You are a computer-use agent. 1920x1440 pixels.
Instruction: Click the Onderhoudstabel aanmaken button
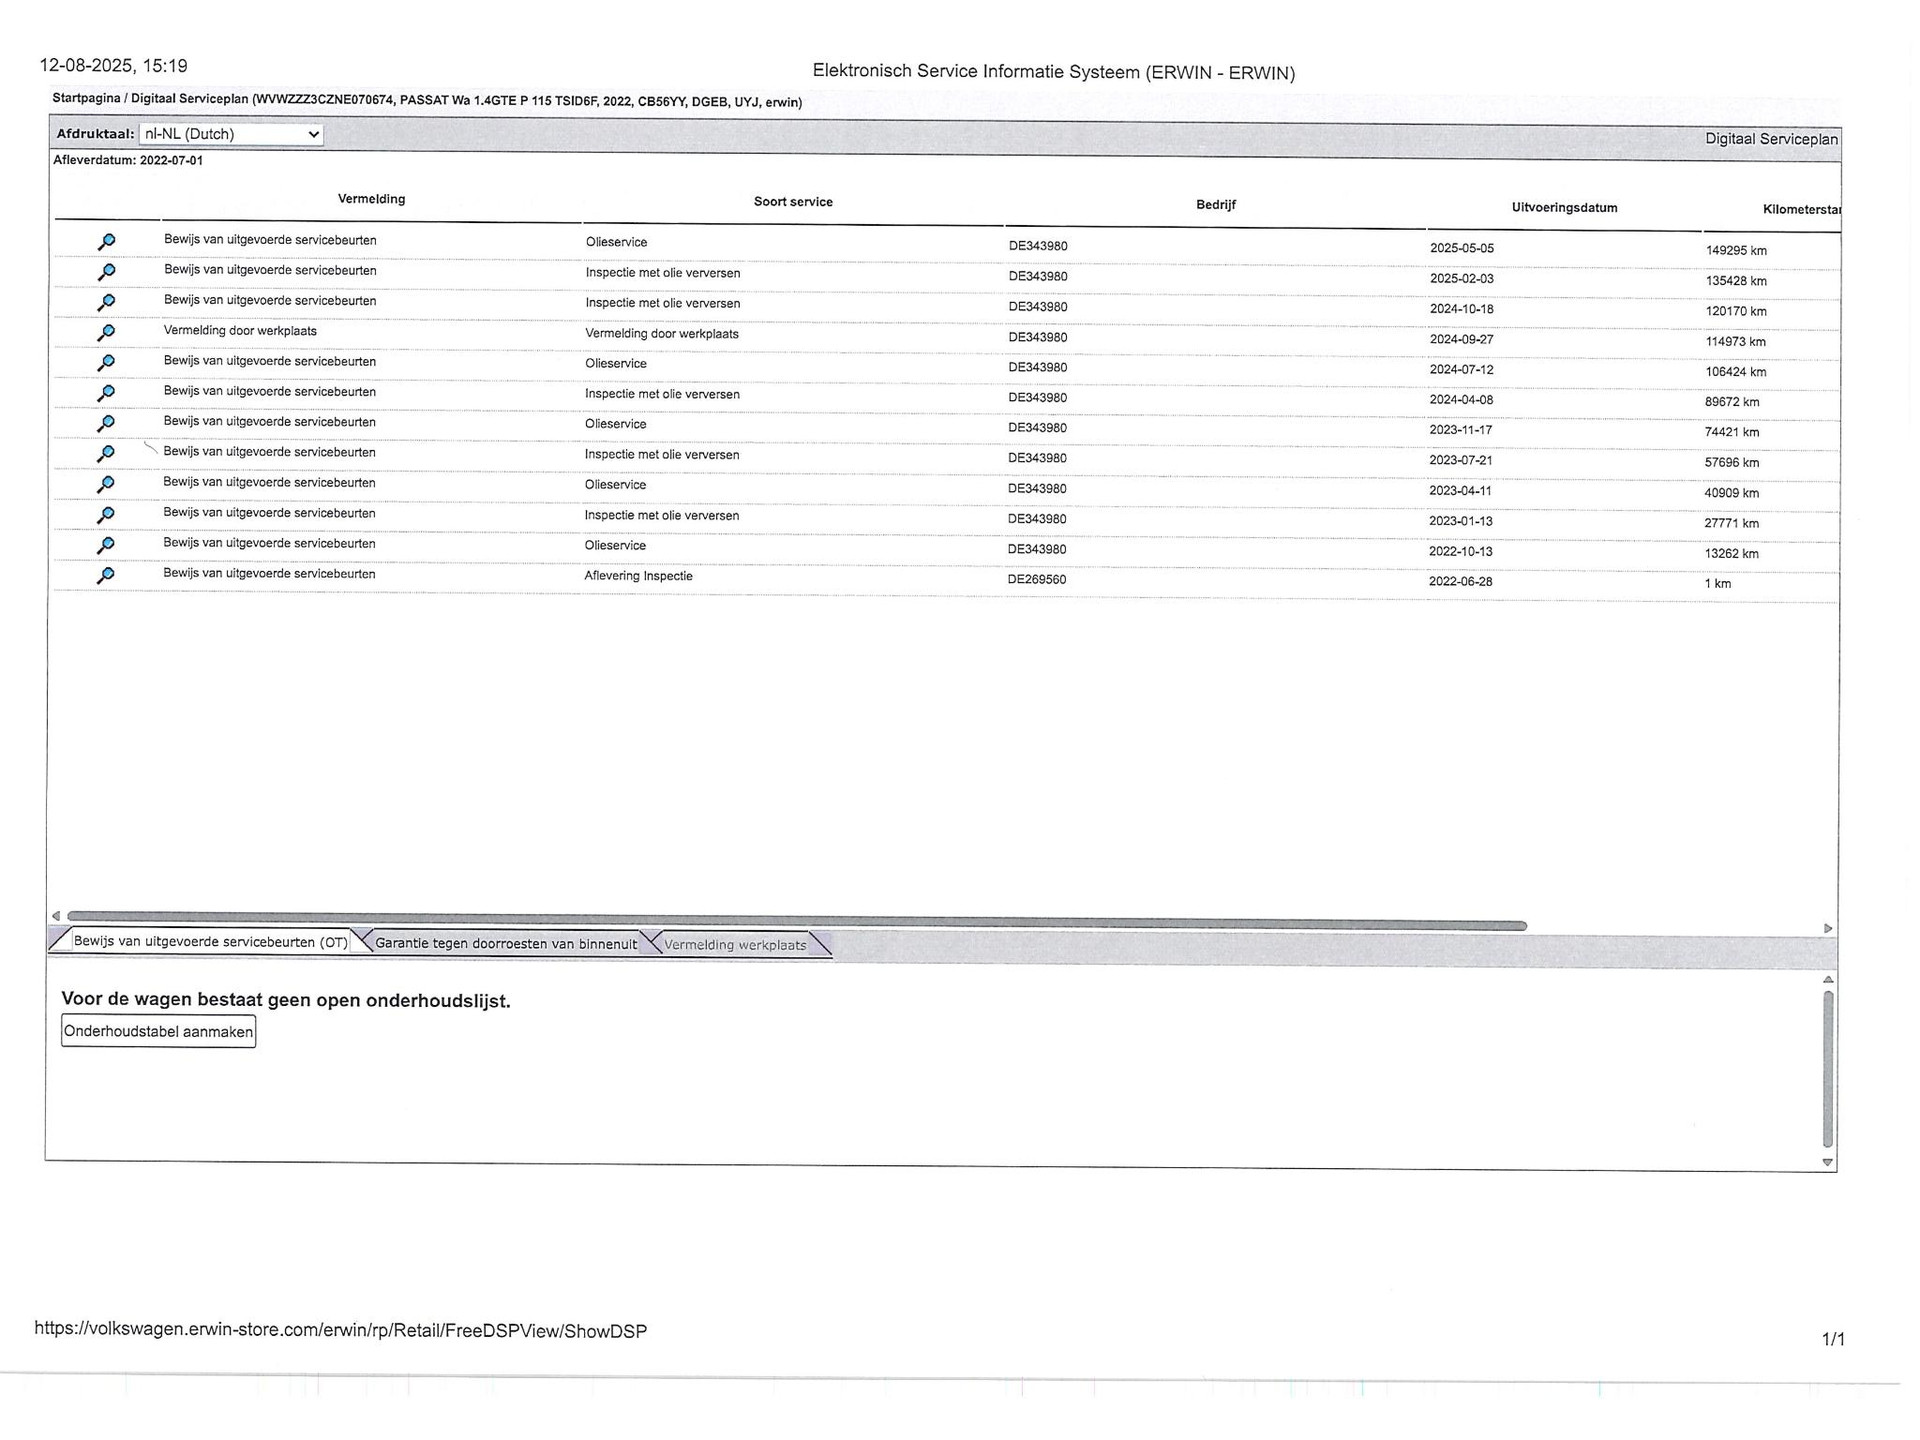158,1031
